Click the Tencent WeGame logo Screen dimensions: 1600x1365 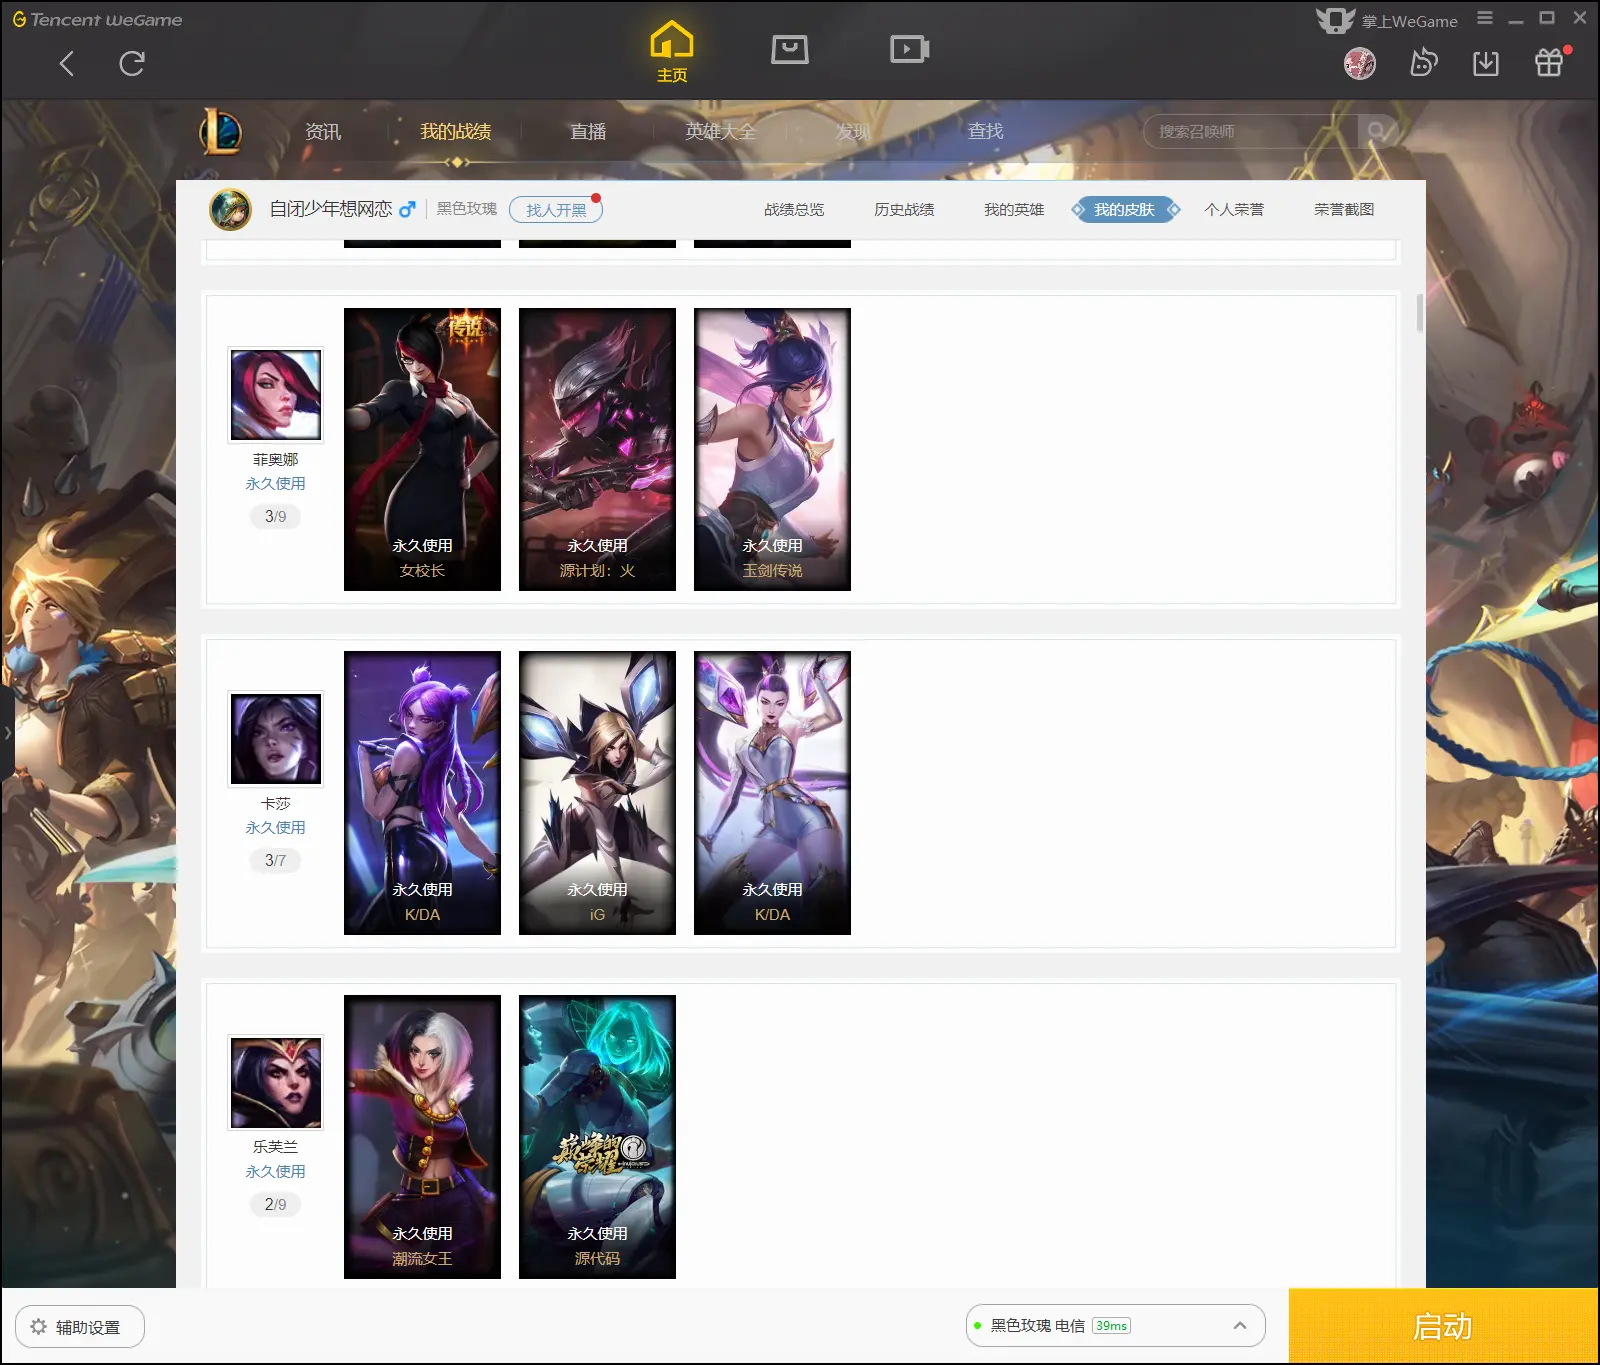coord(97,19)
